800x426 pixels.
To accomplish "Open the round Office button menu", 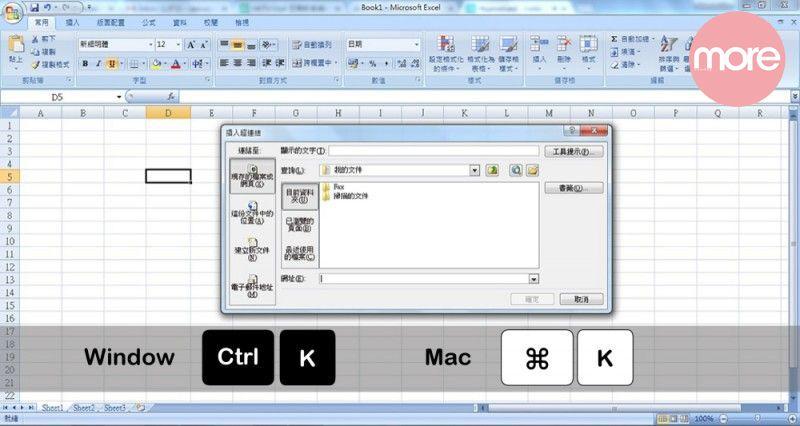I will coord(13,11).
